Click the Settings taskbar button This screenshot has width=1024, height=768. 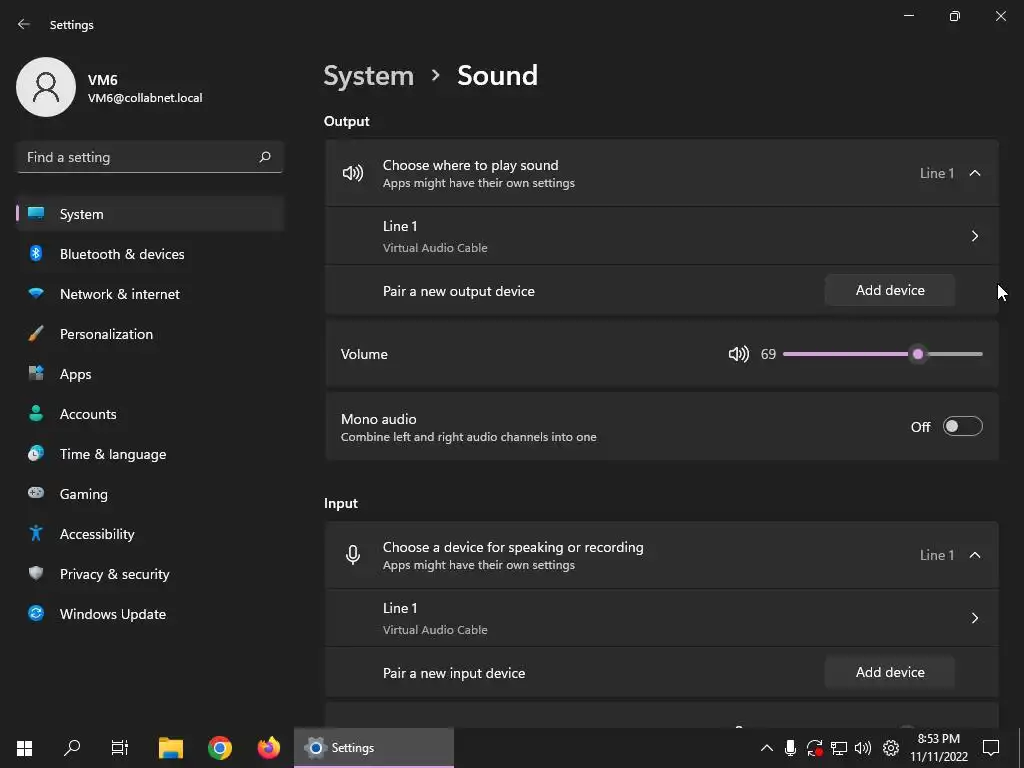(x=374, y=748)
